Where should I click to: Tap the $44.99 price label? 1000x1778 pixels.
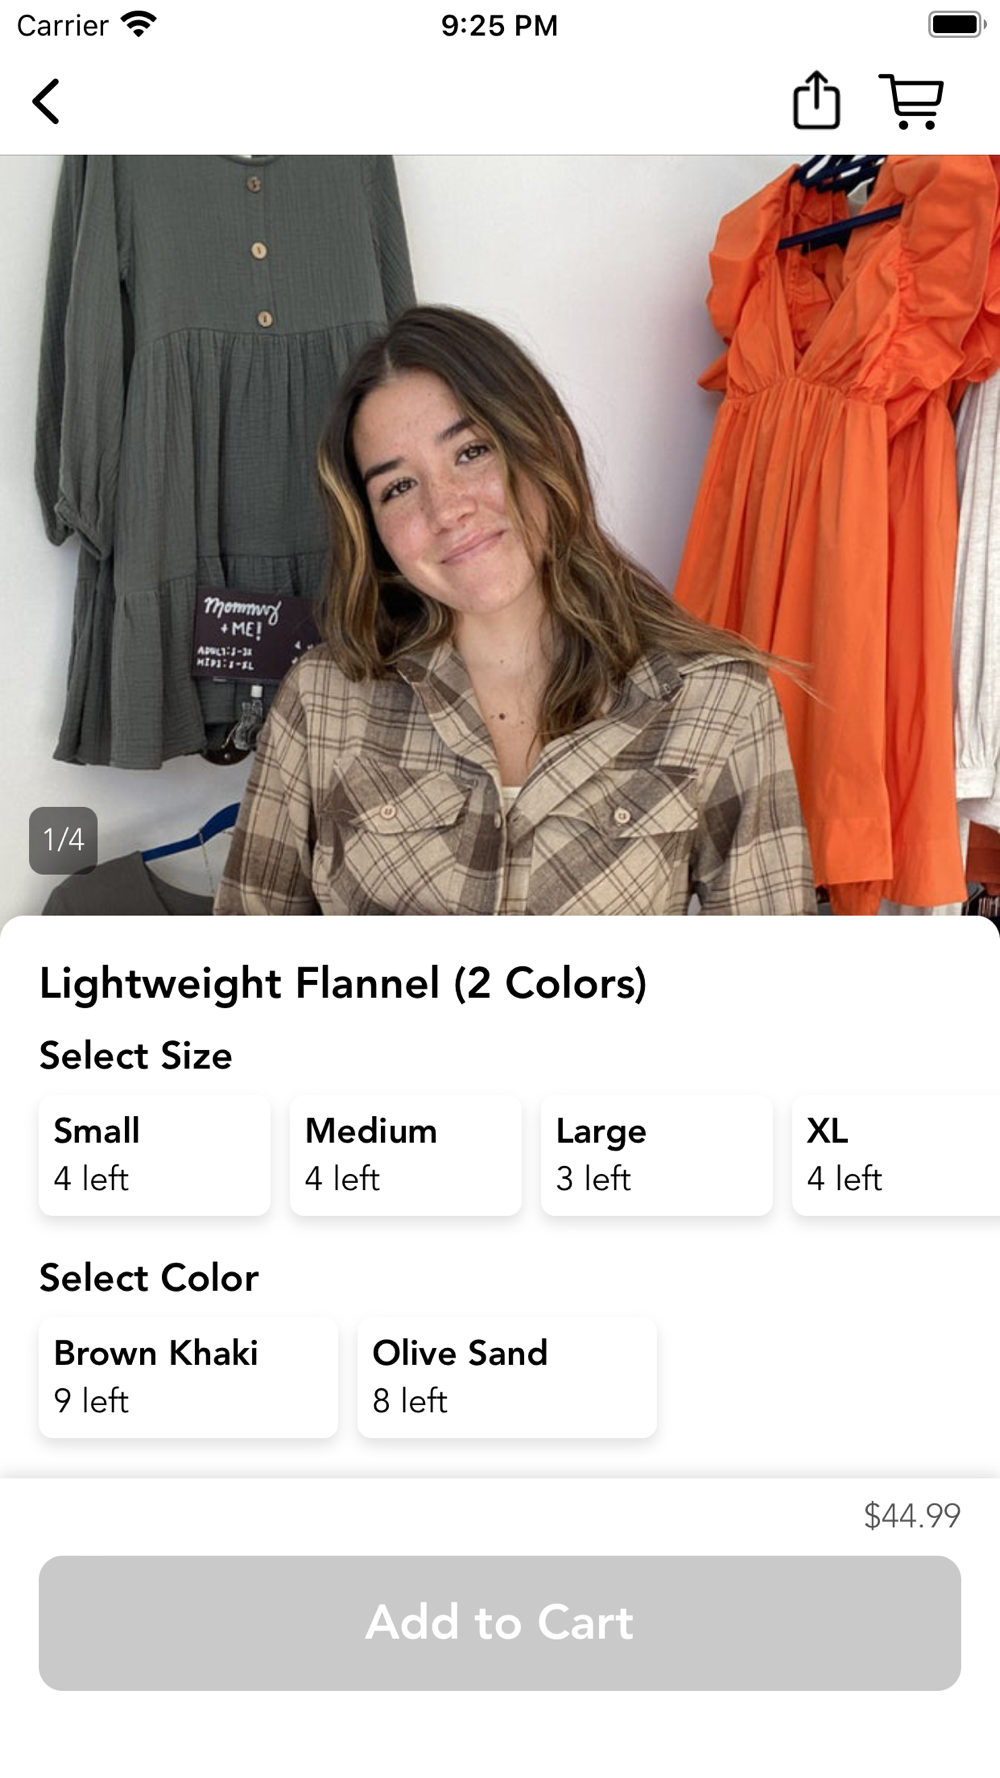point(912,1516)
